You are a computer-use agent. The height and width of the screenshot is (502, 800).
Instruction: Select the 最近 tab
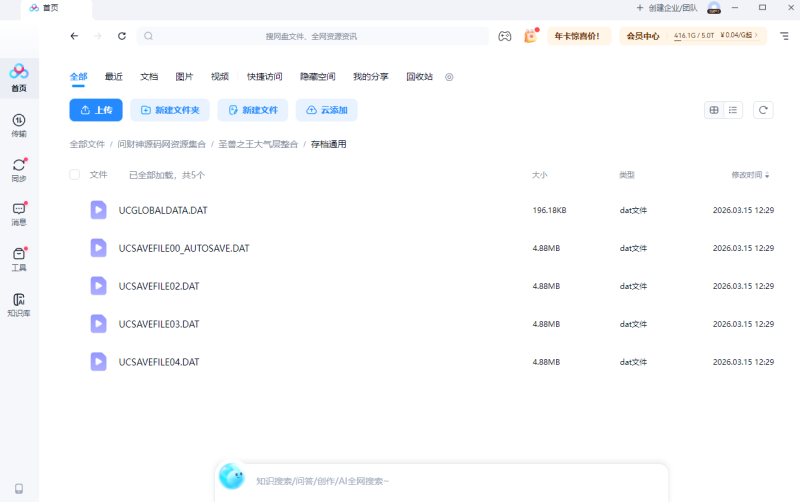[114, 77]
